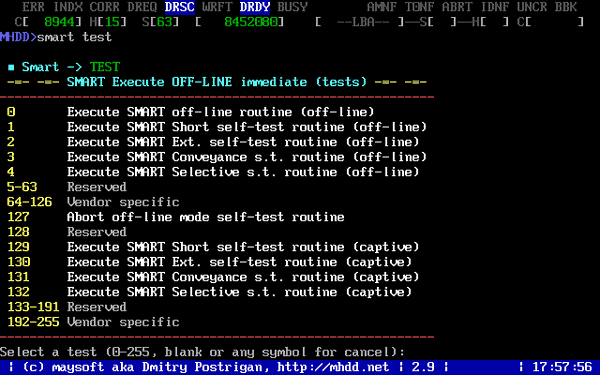The height and width of the screenshot is (375, 600).
Task: Click the INDX status flag
Action: coord(67,7)
